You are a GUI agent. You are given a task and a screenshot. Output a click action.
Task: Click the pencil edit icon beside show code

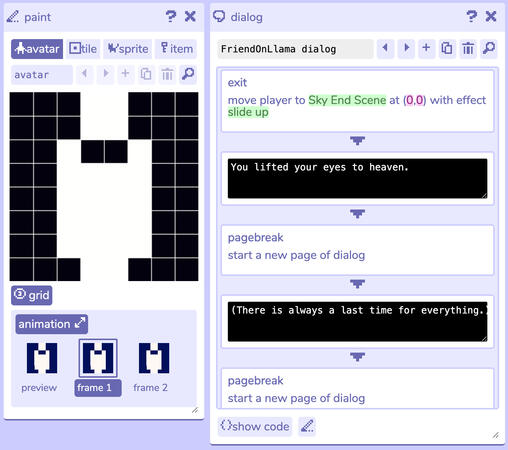click(x=307, y=426)
